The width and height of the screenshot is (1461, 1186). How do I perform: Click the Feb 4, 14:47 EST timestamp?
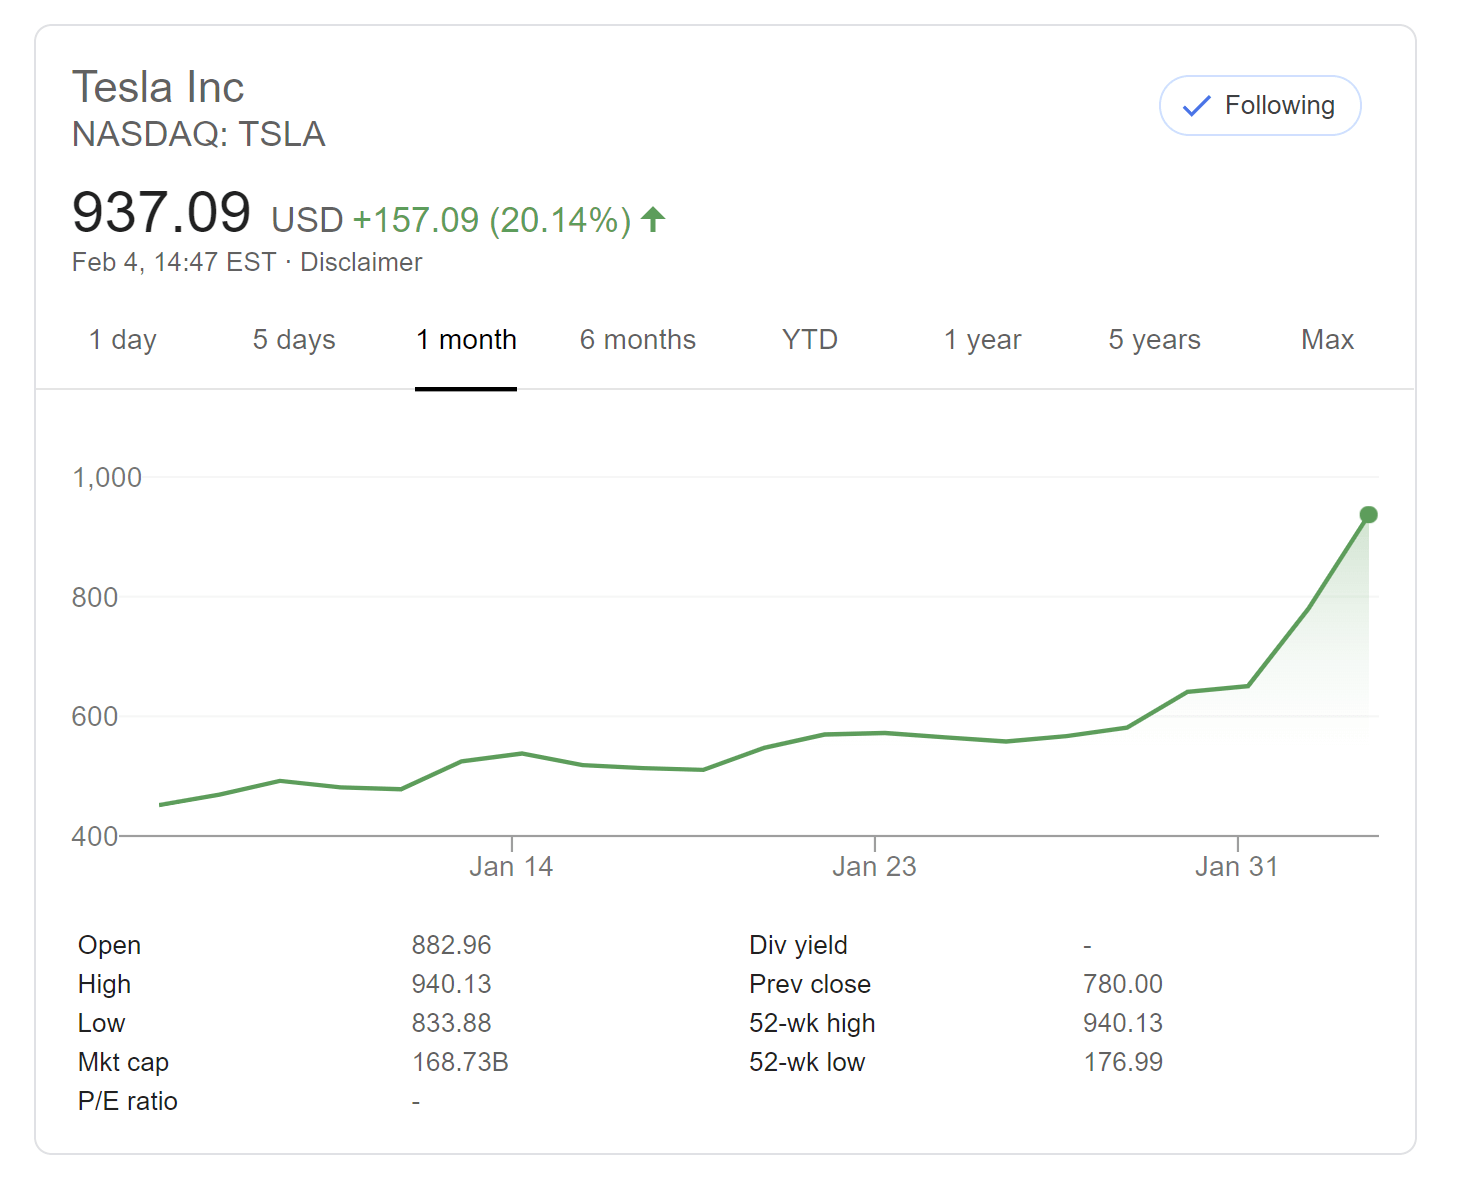pos(174,262)
